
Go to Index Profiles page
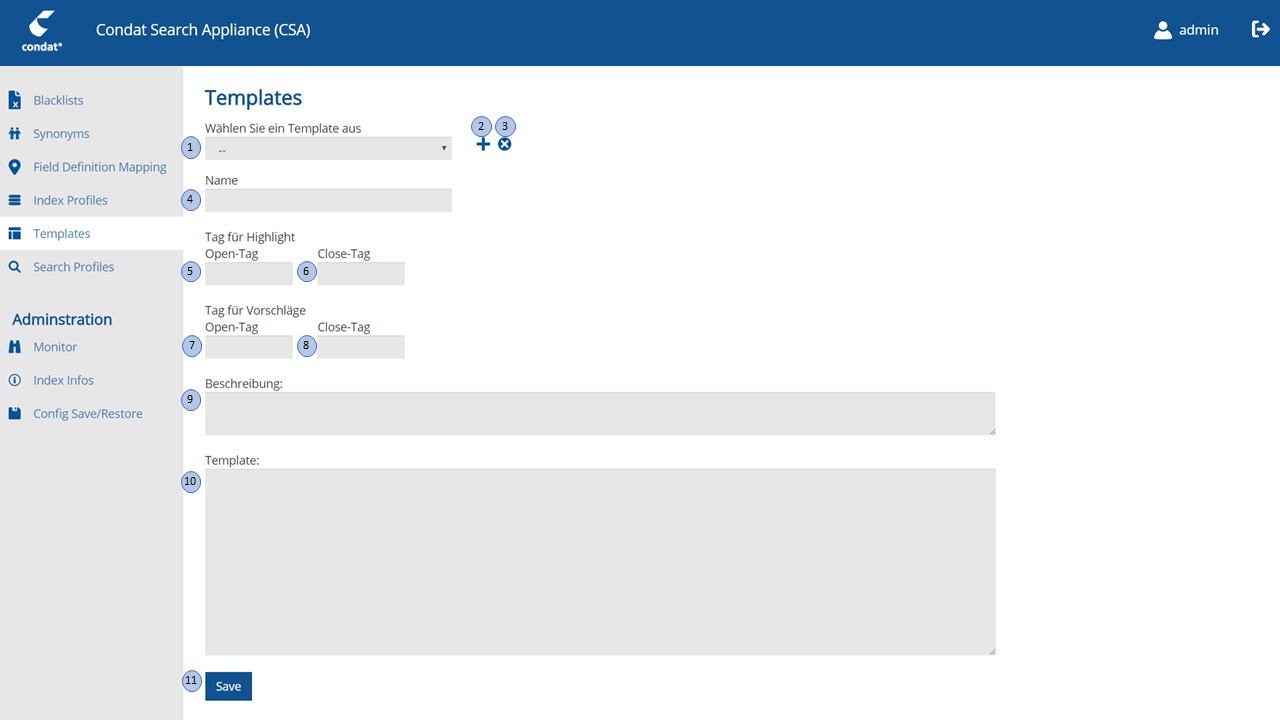(x=70, y=200)
